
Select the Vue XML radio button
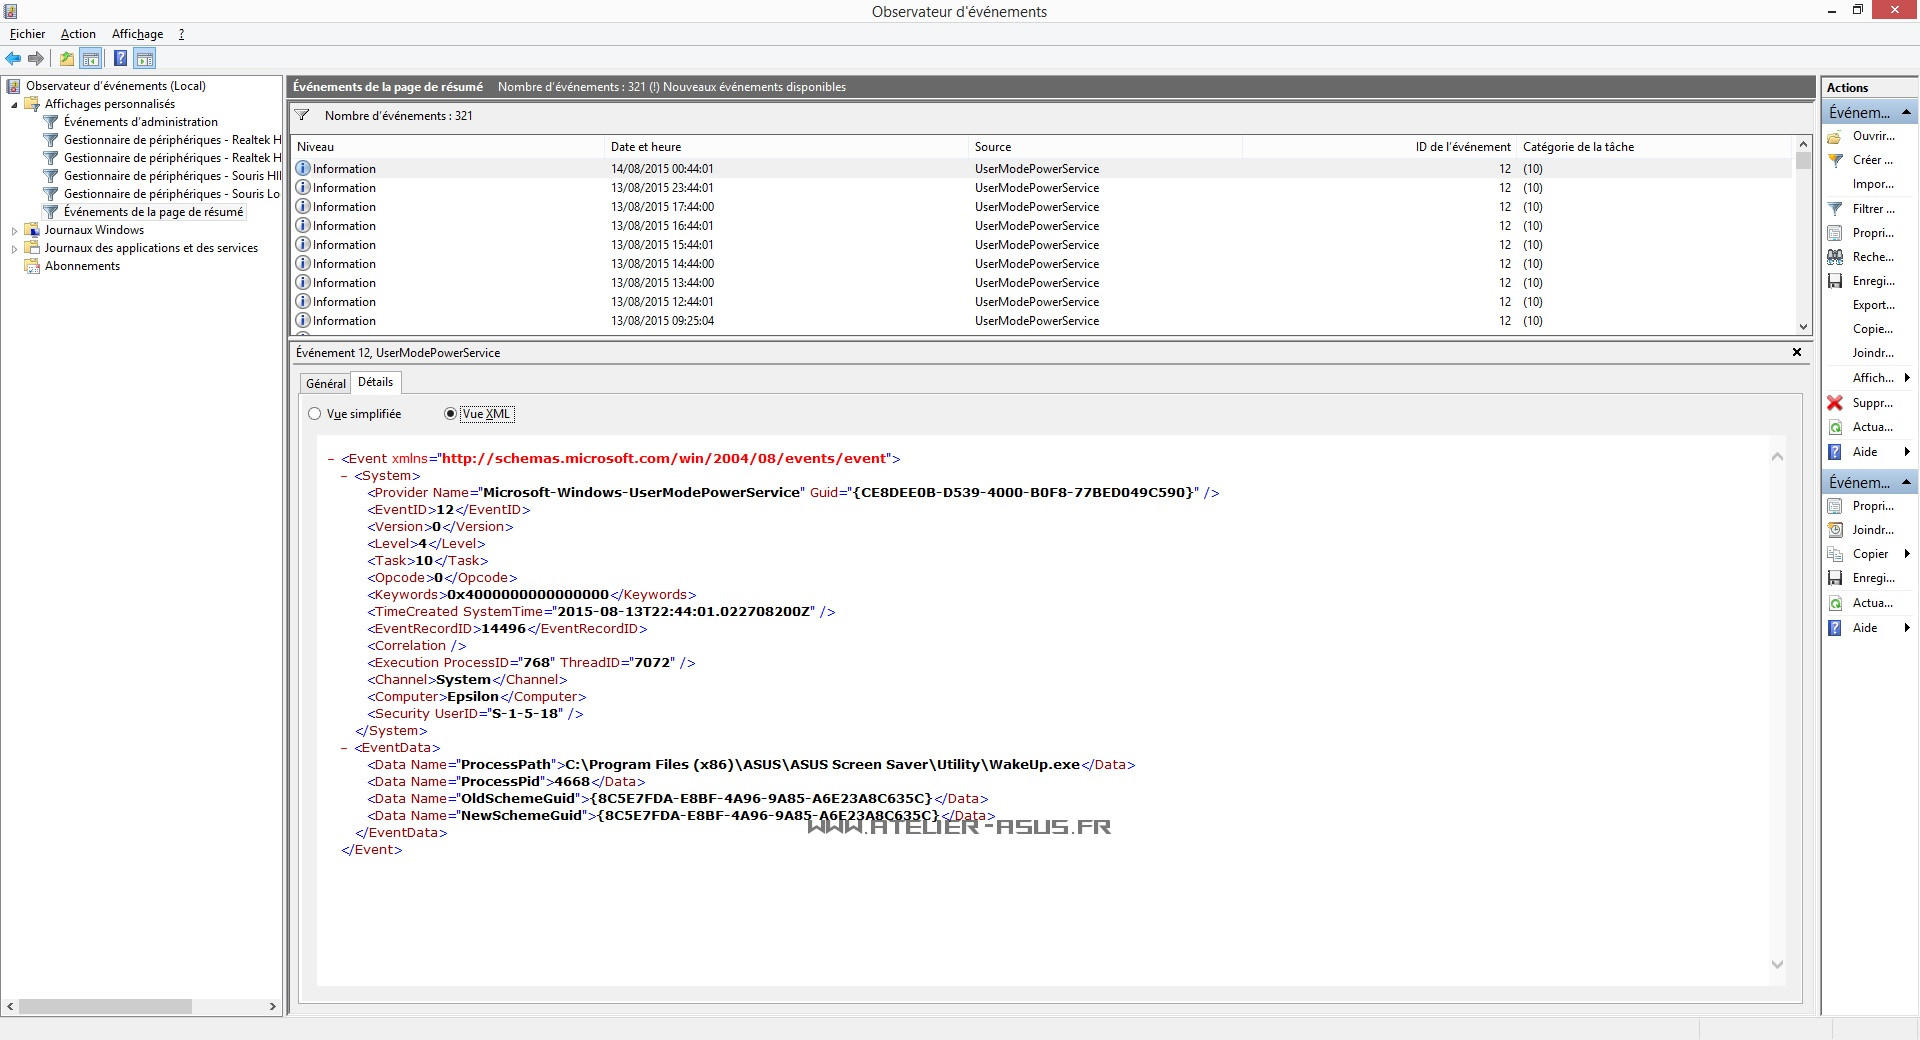coord(450,414)
